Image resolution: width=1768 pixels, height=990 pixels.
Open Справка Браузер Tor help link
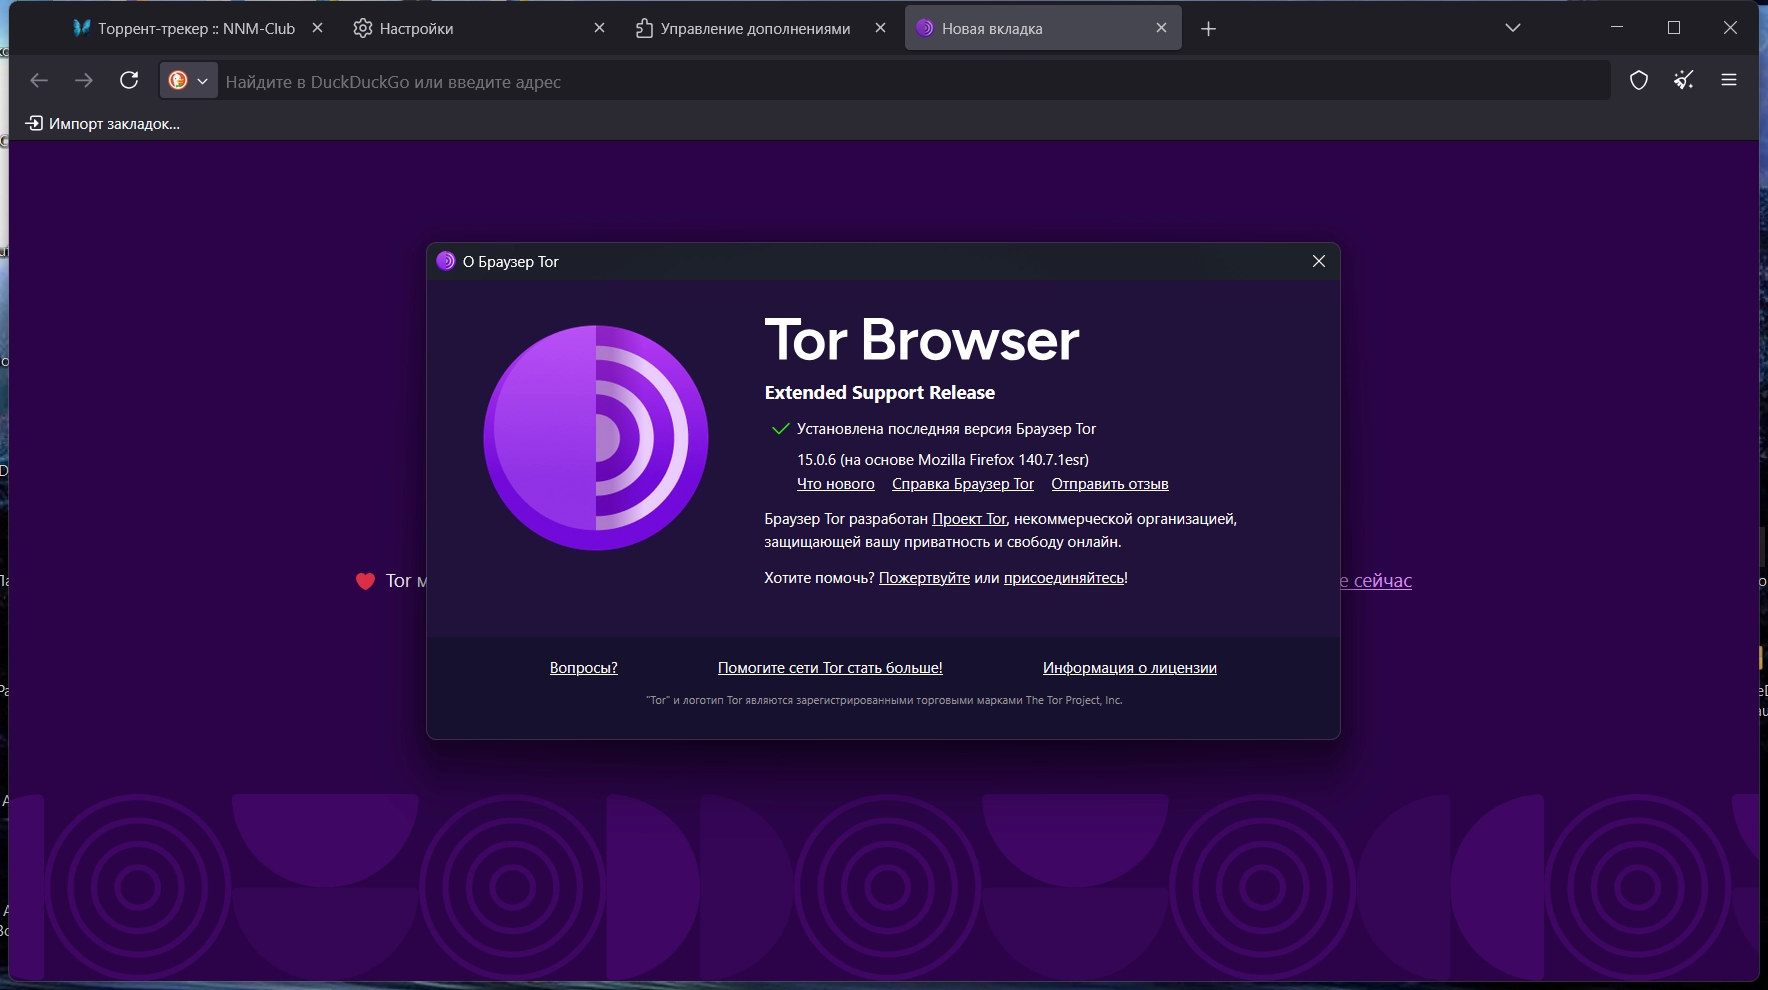pyautogui.click(x=963, y=484)
